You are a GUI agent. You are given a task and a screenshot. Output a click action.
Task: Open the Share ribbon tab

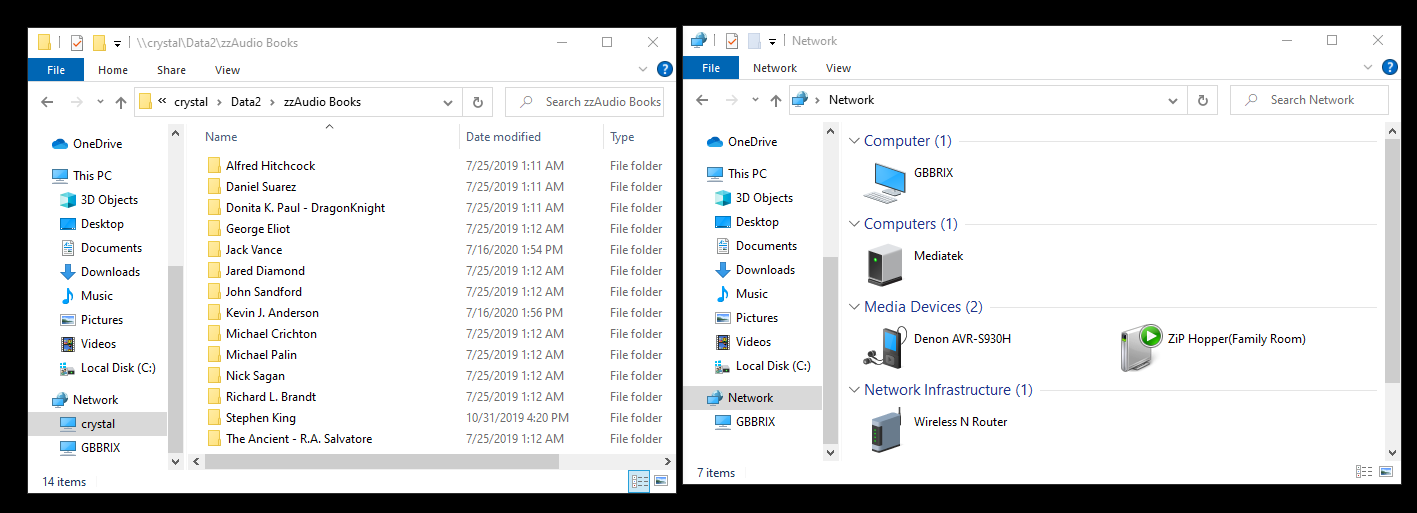coord(171,70)
